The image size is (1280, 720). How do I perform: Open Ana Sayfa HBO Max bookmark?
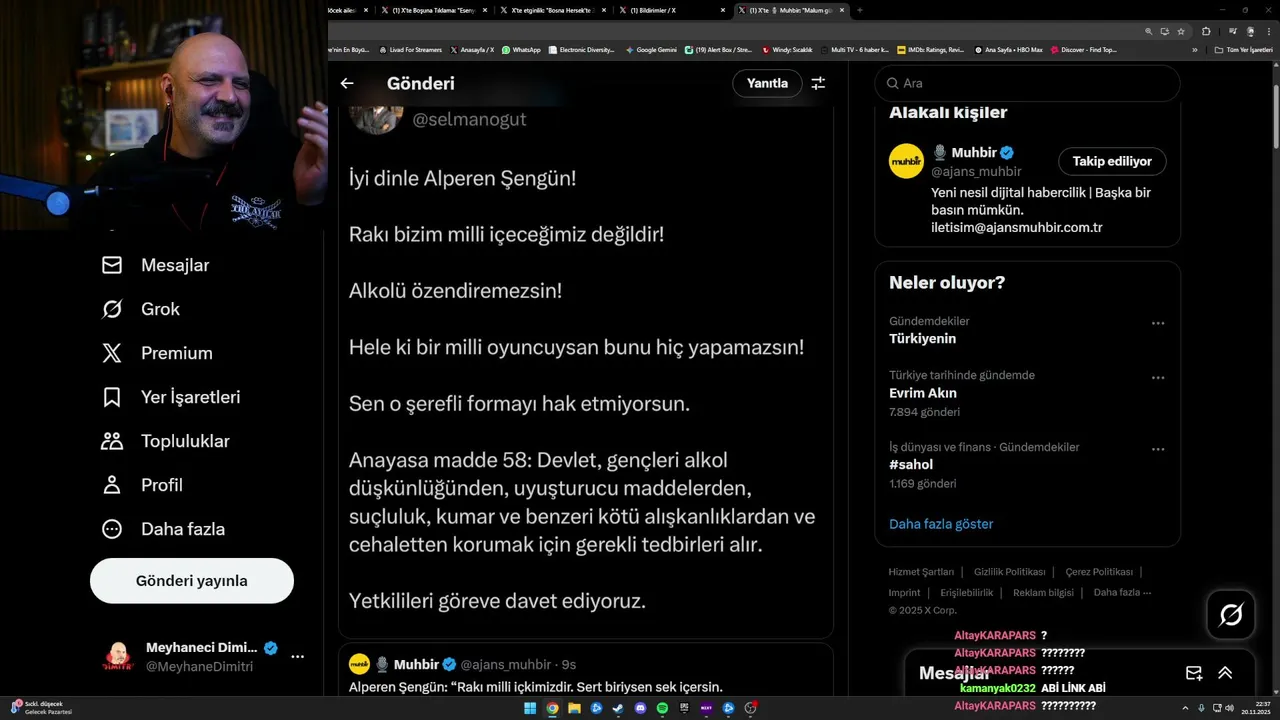[x=1009, y=49]
